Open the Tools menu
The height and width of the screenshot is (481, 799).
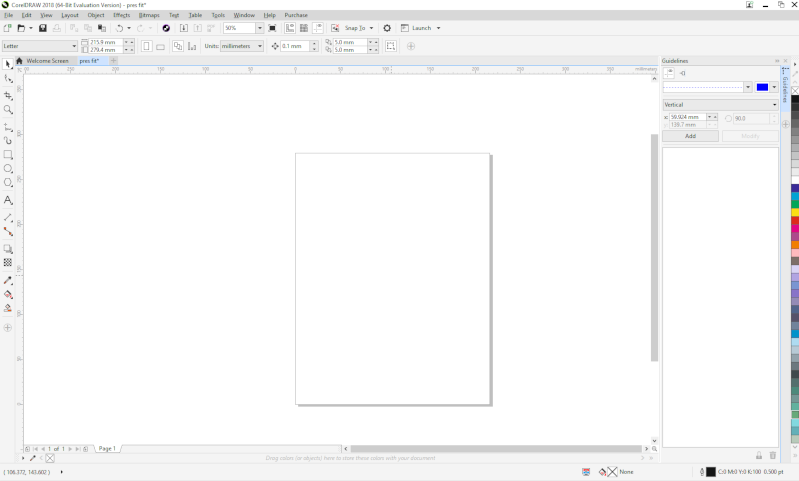(x=218, y=15)
